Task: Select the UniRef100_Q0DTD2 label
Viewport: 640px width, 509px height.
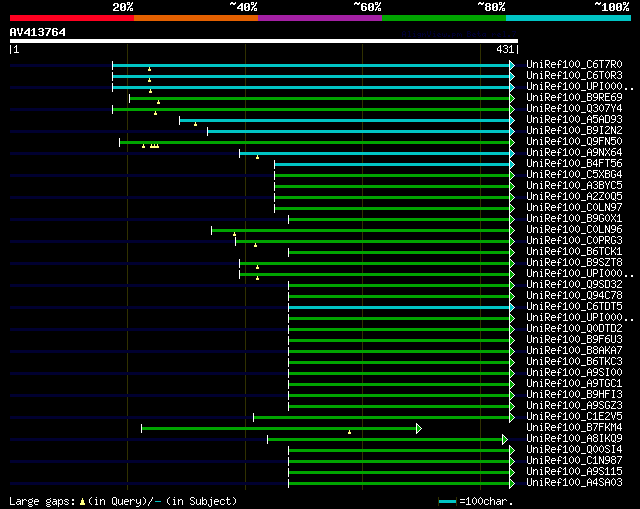Action: click(x=574, y=329)
